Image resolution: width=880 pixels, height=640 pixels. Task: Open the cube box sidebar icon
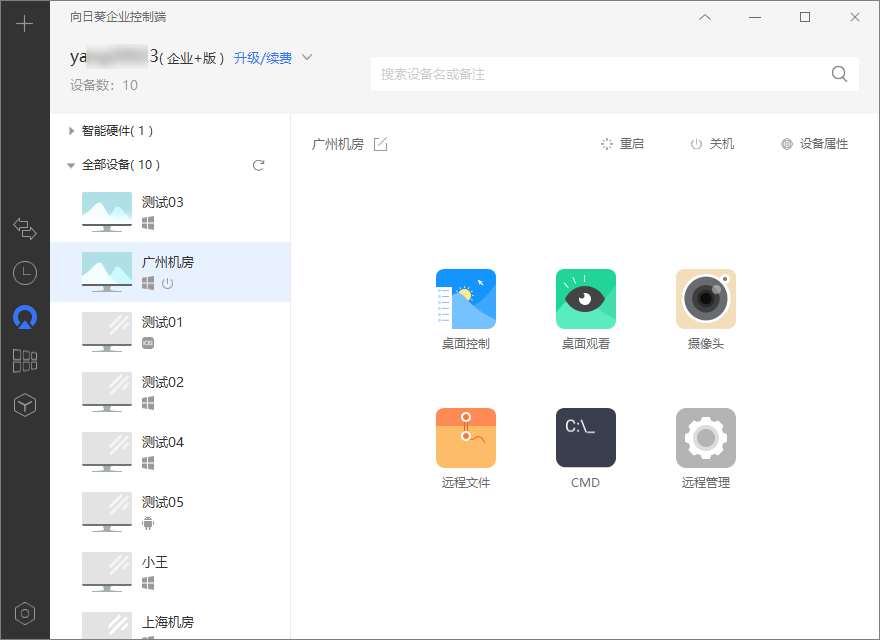tap(25, 405)
